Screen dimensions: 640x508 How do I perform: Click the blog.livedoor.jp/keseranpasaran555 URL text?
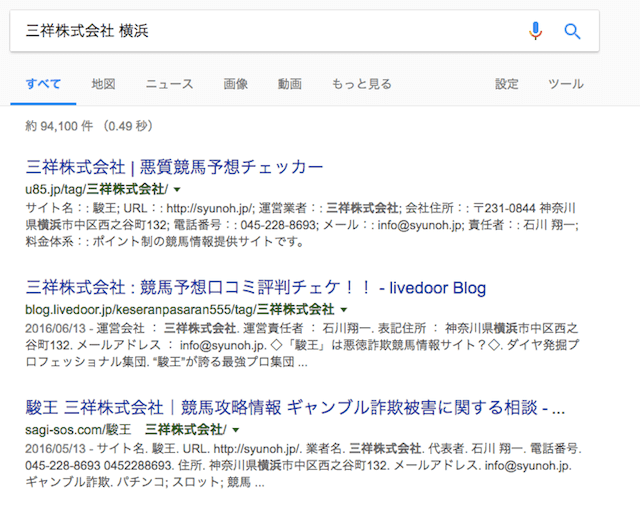click(180, 309)
